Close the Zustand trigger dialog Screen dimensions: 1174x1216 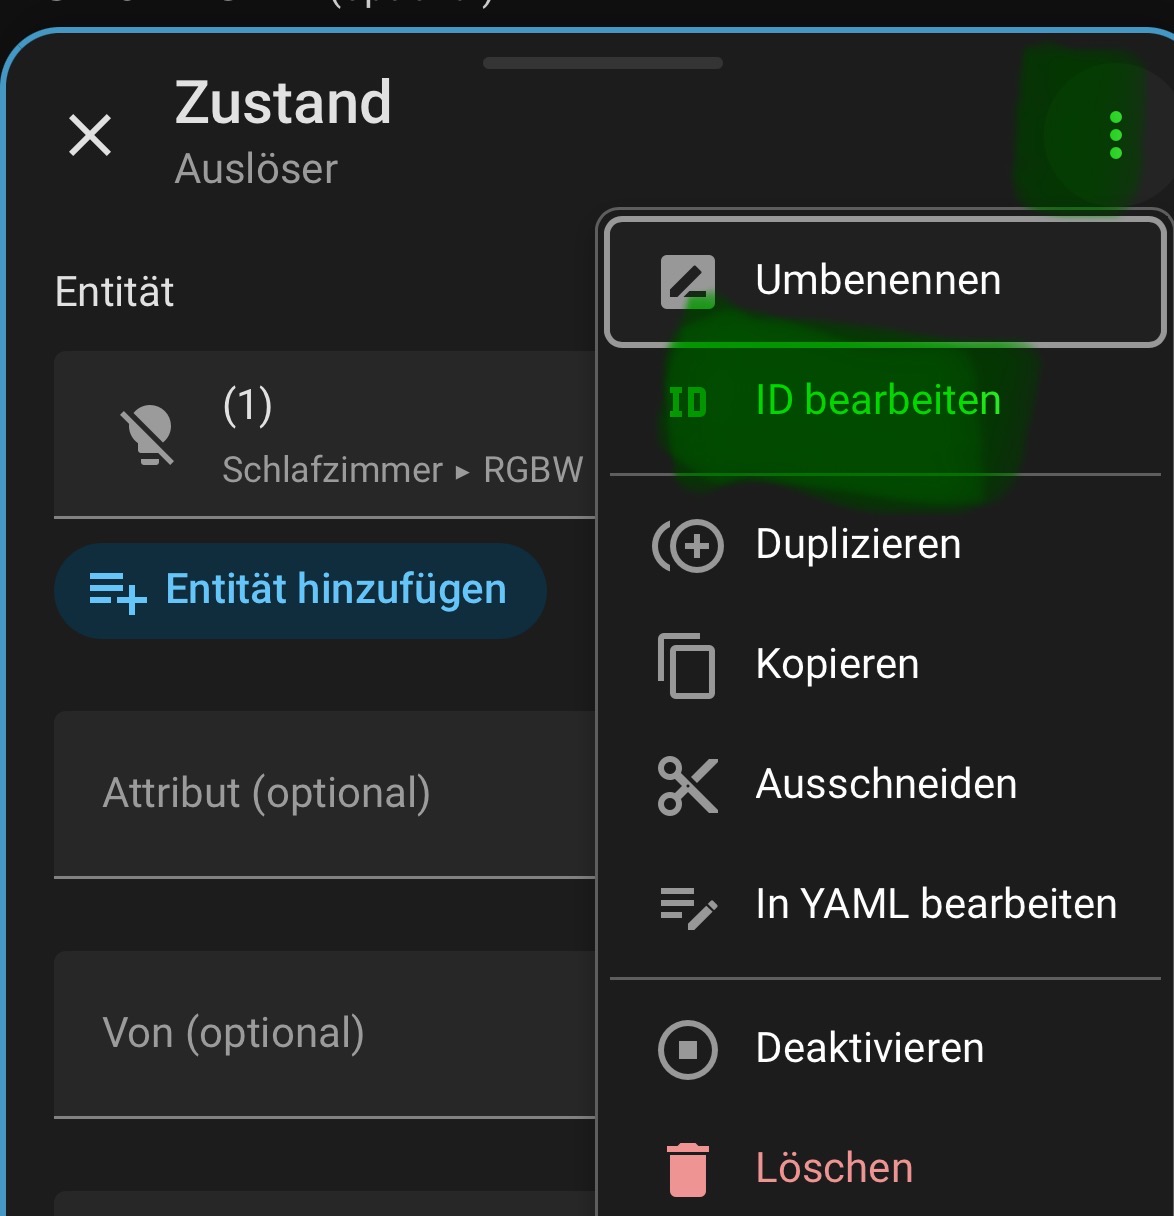click(x=90, y=135)
